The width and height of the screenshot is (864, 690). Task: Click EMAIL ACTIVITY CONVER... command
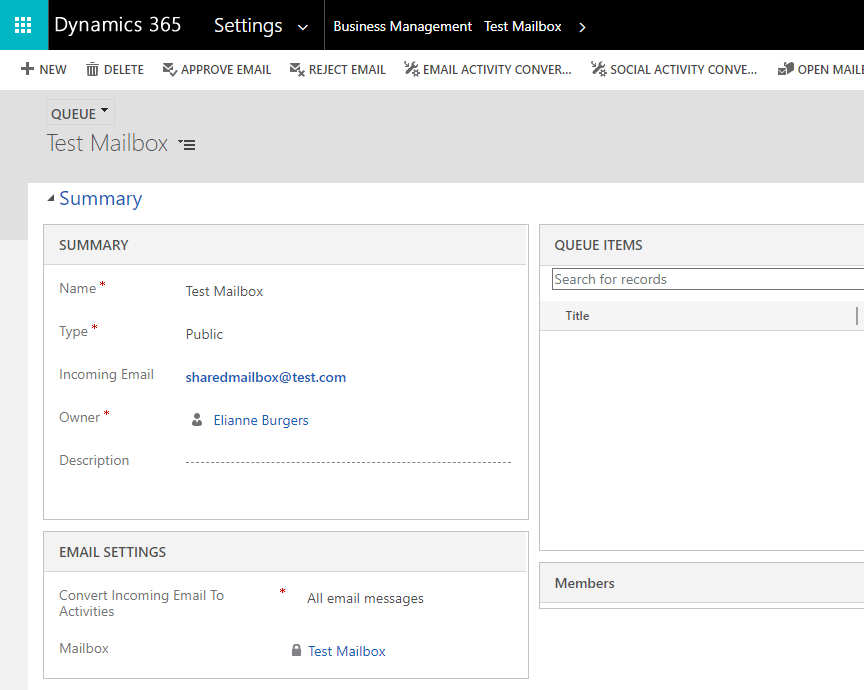click(488, 69)
